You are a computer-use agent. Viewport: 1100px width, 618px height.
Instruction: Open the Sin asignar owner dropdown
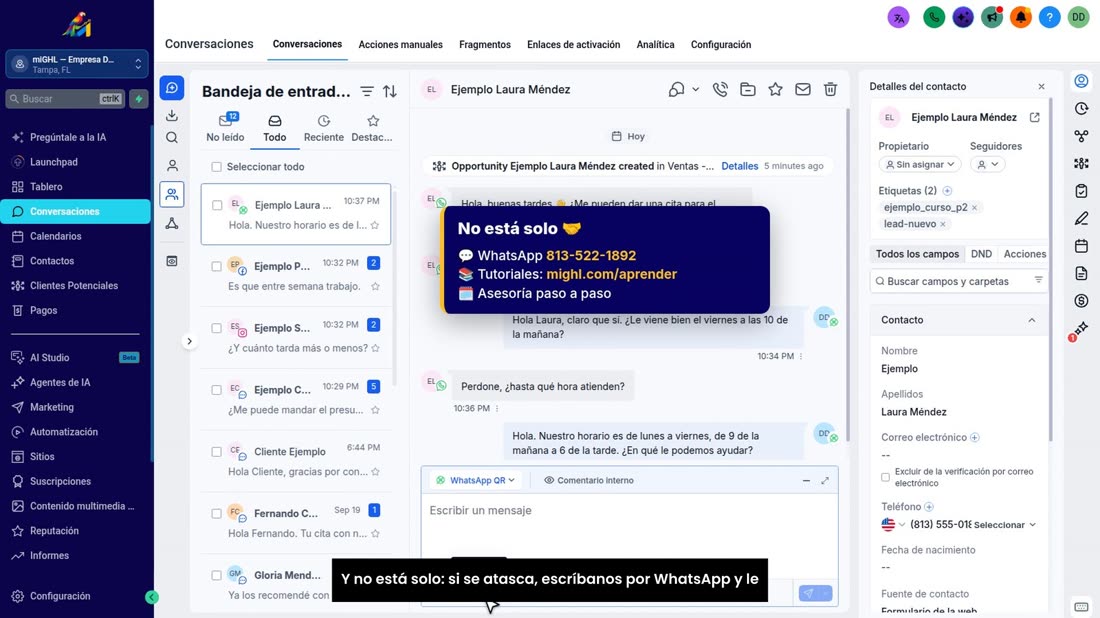click(920, 164)
